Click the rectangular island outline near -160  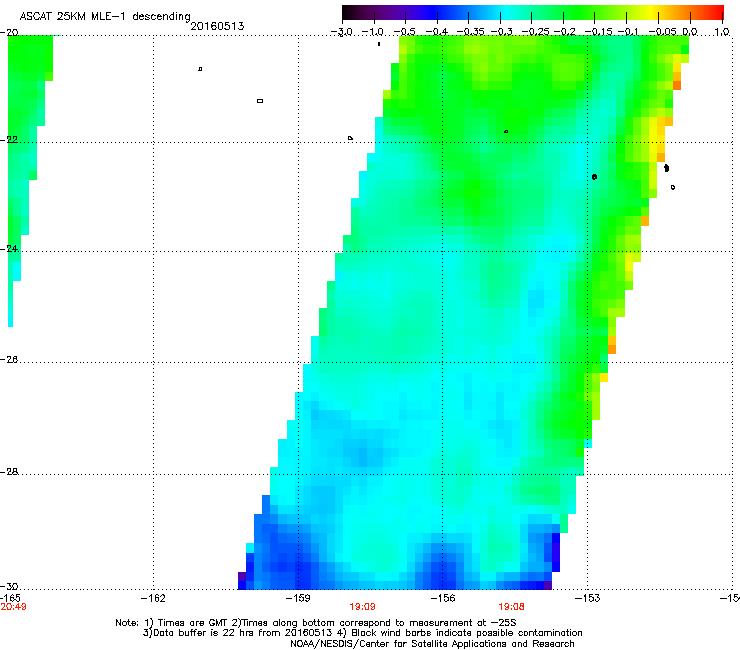(x=260, y=101)
